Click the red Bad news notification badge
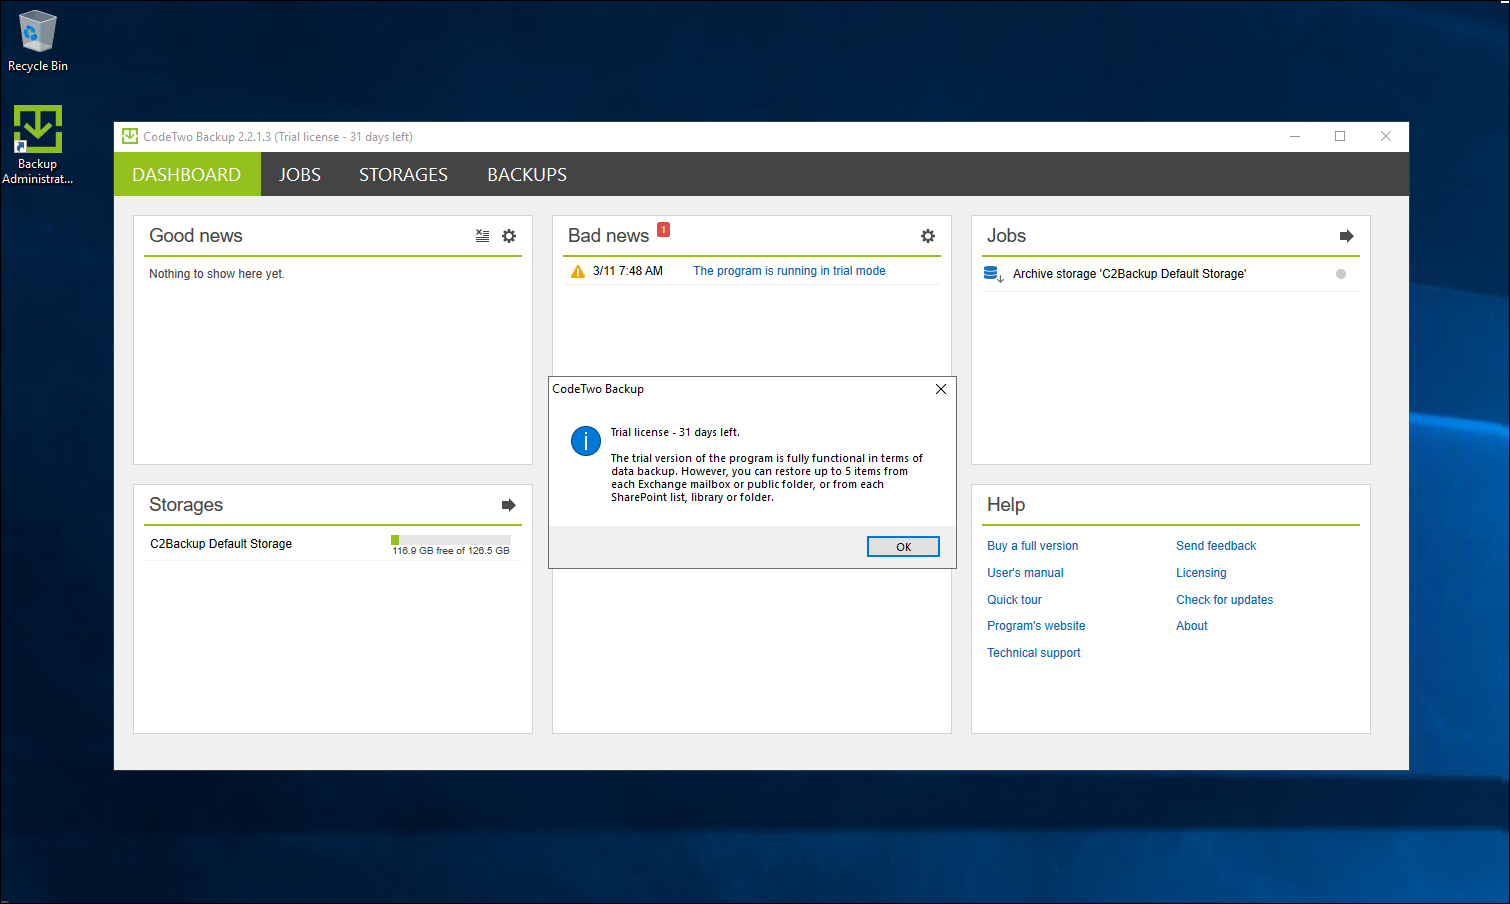This screenshot has width=1510, height=904. click(663, 230)
